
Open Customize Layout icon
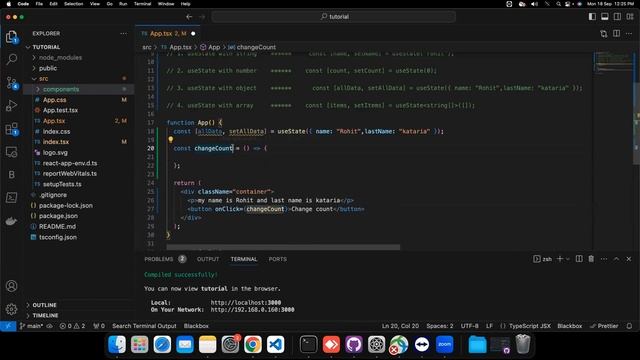click(x=630, y=17)
